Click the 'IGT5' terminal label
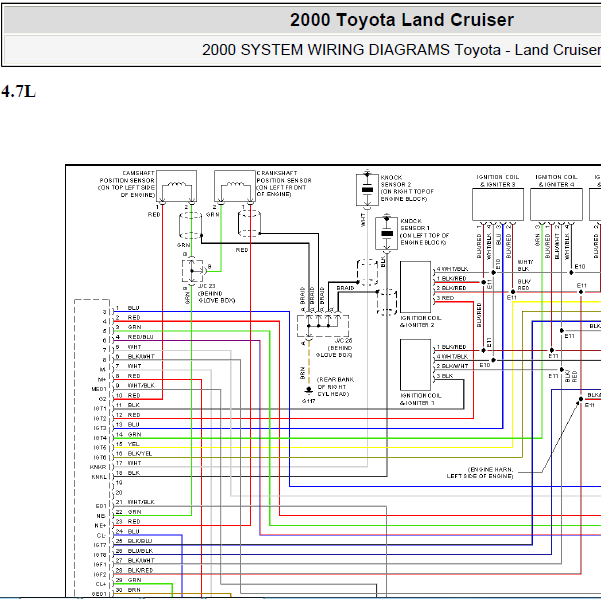 (100, 448)
